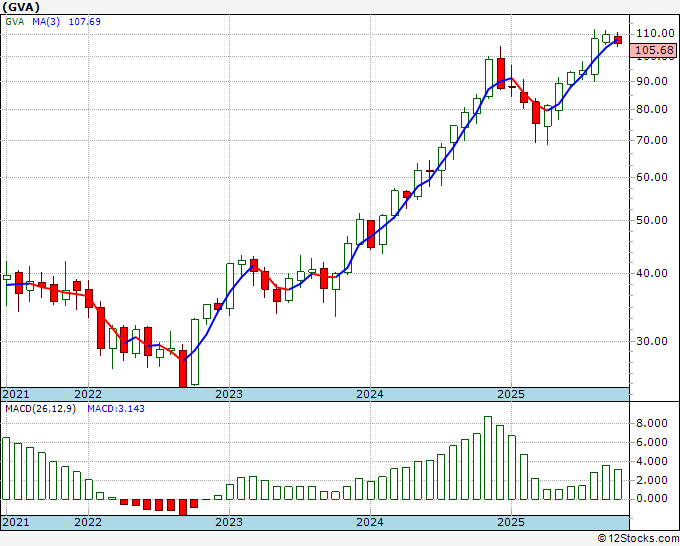This screenshot has height=546, width=680.
Task: Open the 12Stocks.com copyright link
Action: (x=638, y=539)
